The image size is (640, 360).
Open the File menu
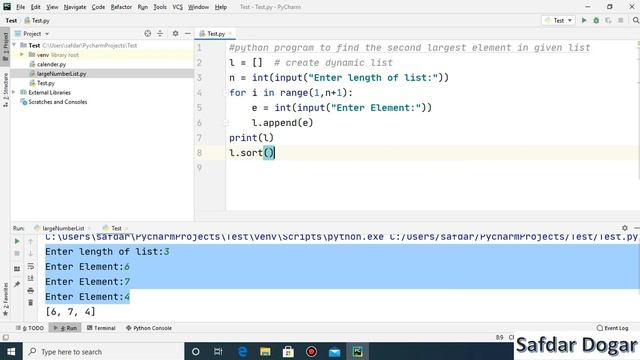click(20, 7)
